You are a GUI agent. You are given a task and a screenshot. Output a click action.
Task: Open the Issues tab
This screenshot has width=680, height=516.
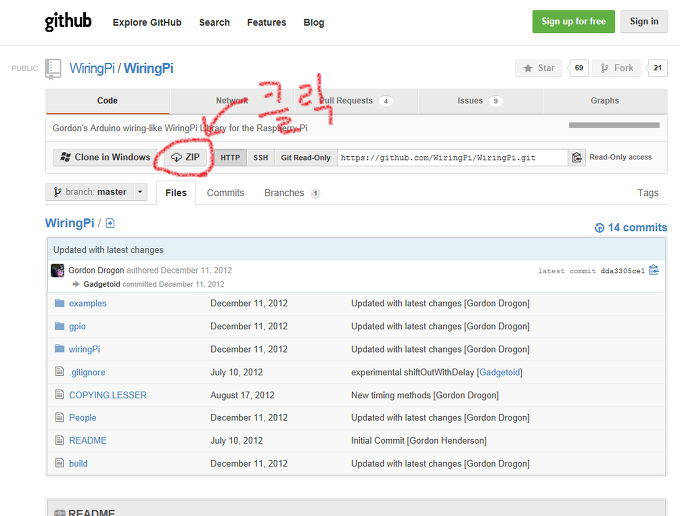pyautogui.click(x=480, y=101)
